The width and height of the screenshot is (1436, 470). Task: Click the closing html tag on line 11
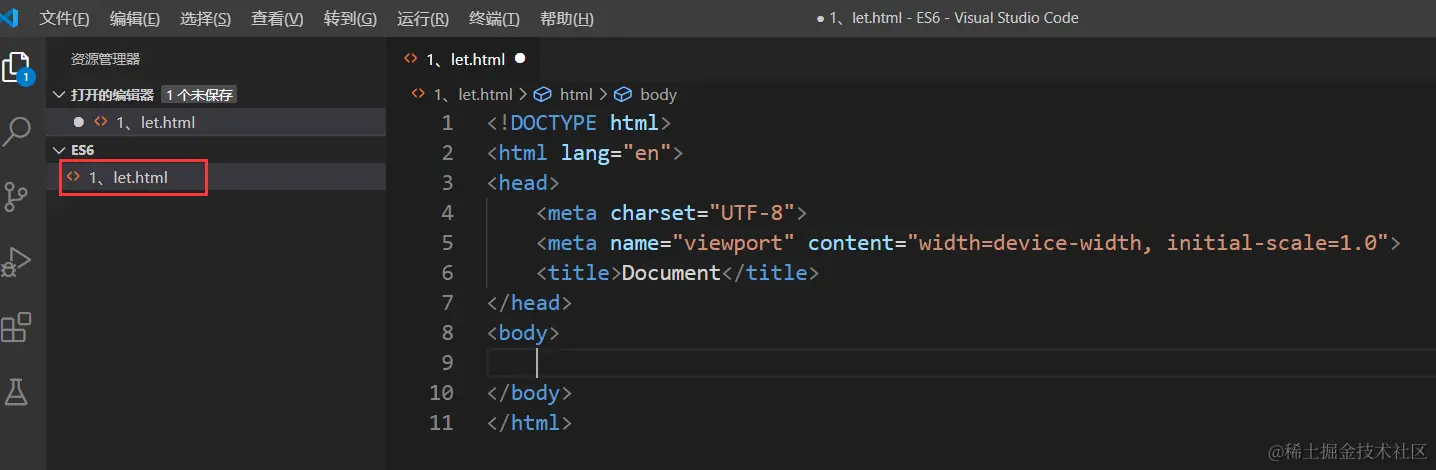[529, 423]
